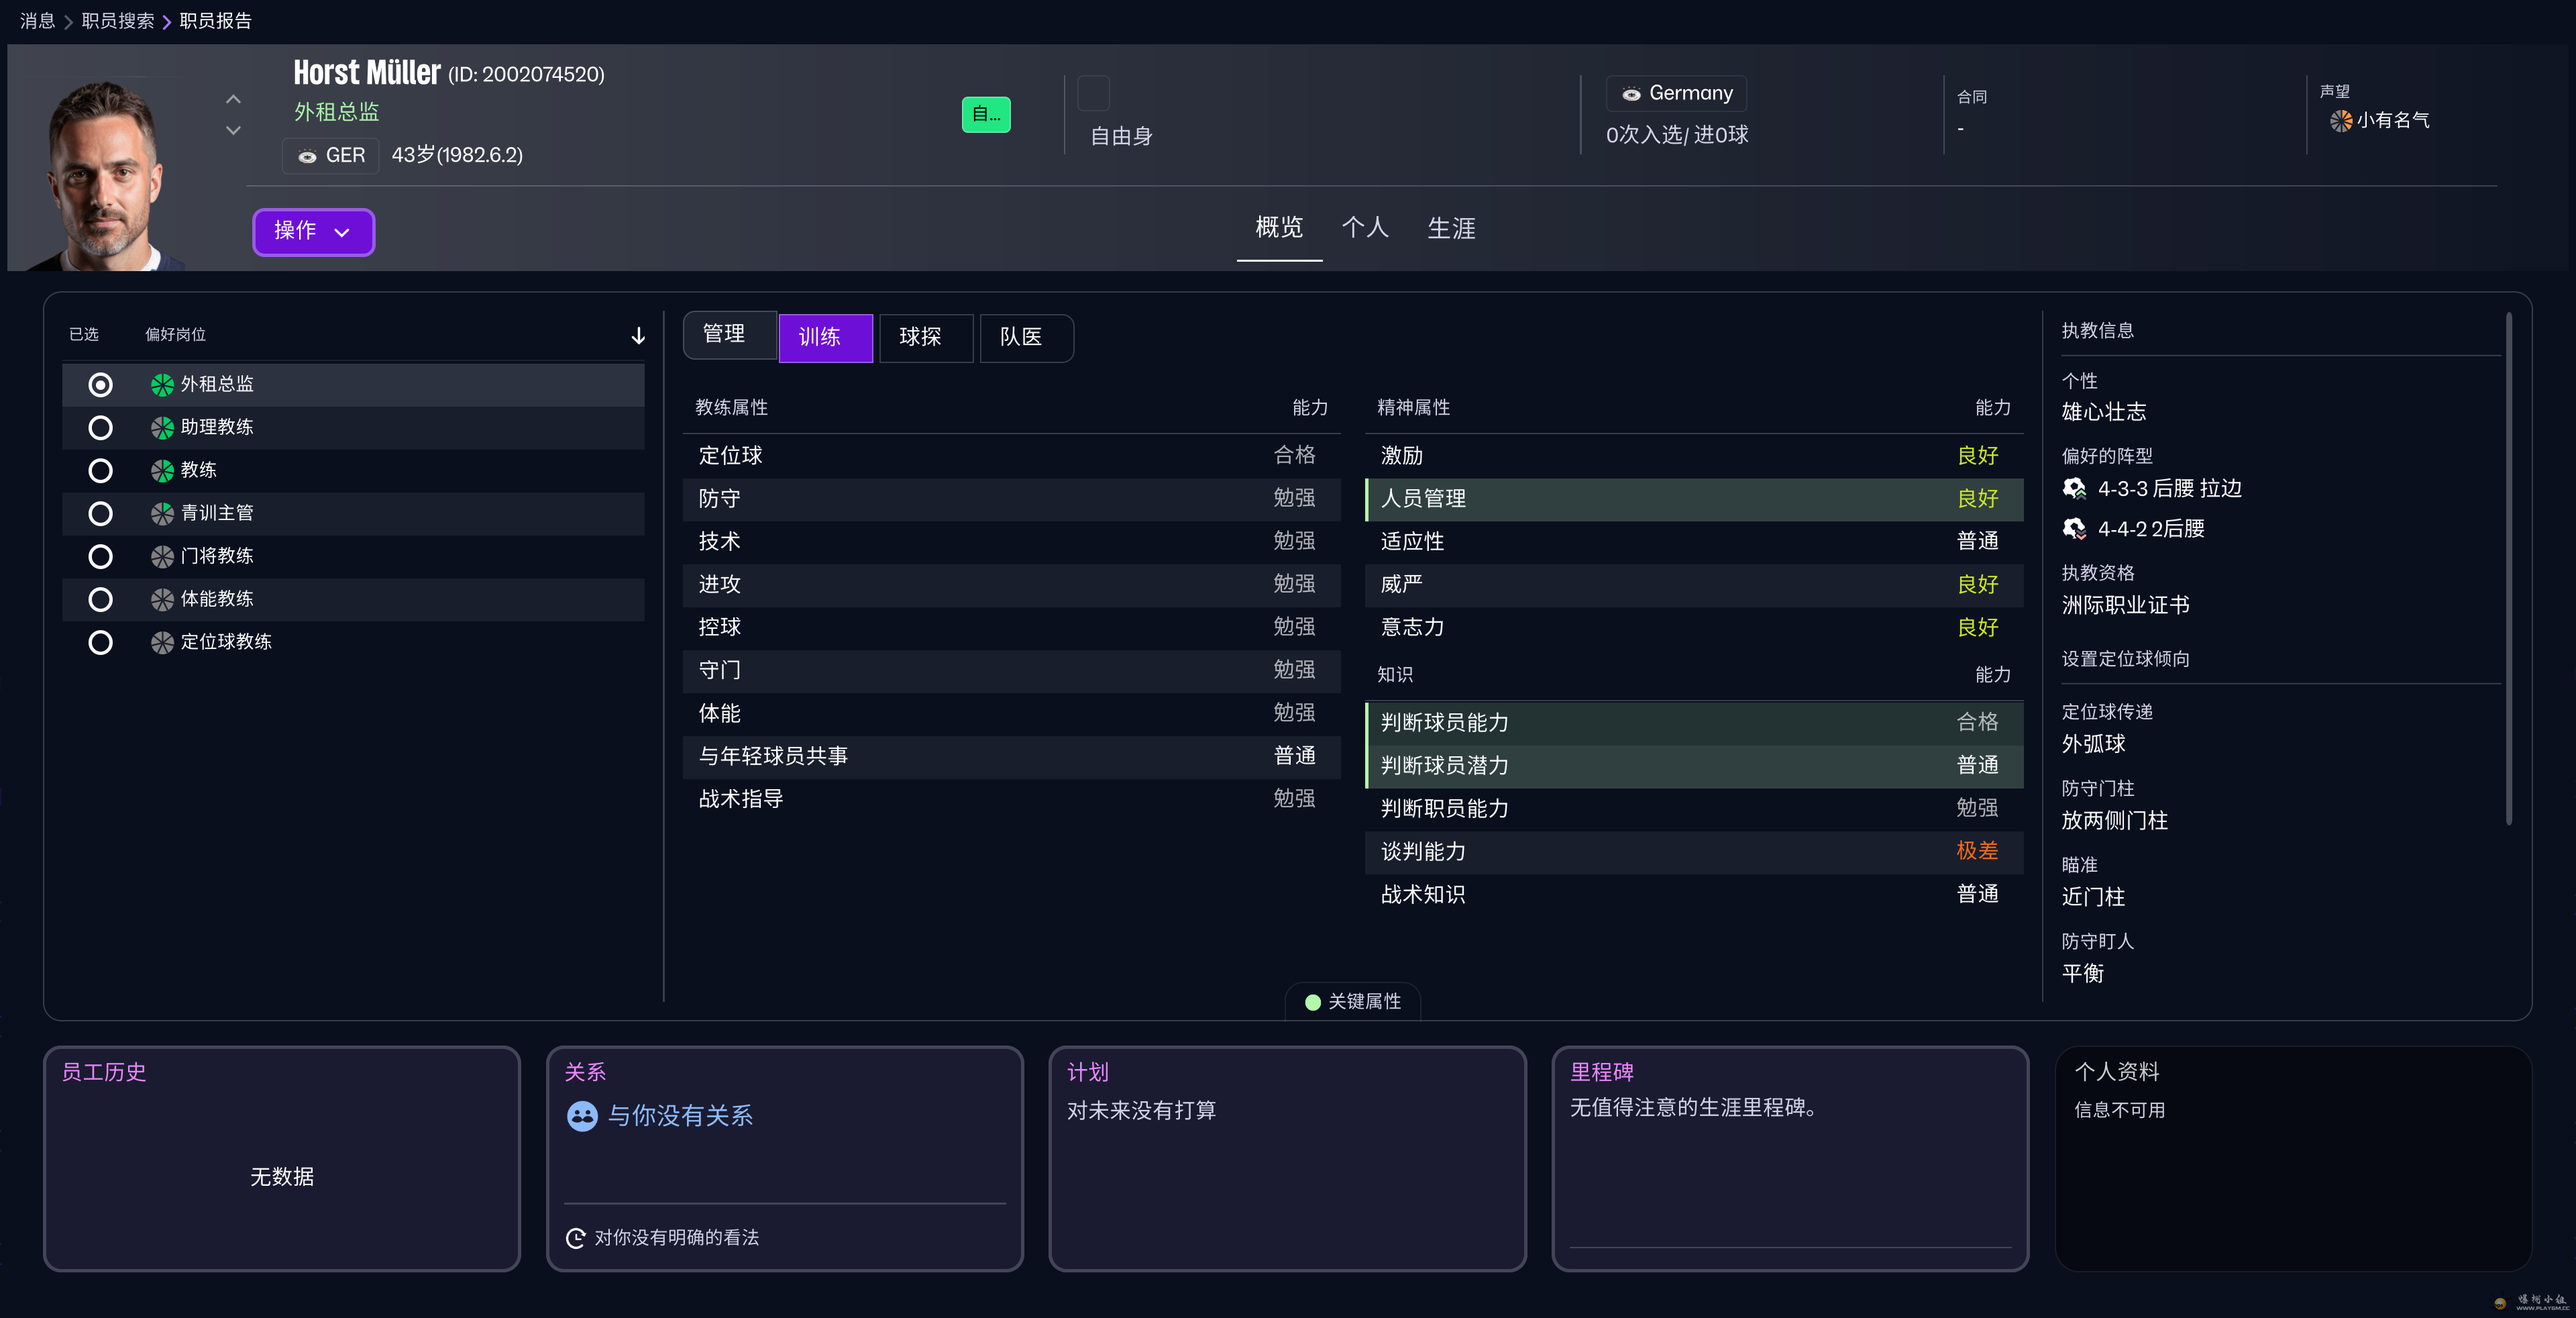Go to previous staff with up chevron
Viewport: 2576px width, 1318px height.
pos(233,99)
